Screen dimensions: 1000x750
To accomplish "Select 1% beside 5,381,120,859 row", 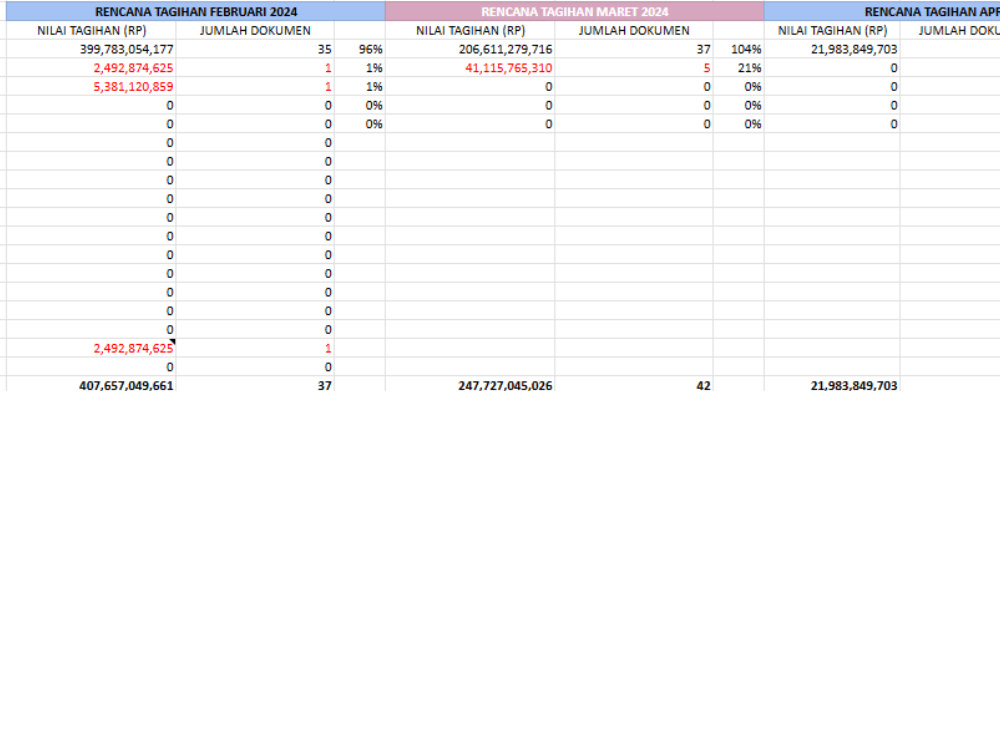I will point(360,87).
